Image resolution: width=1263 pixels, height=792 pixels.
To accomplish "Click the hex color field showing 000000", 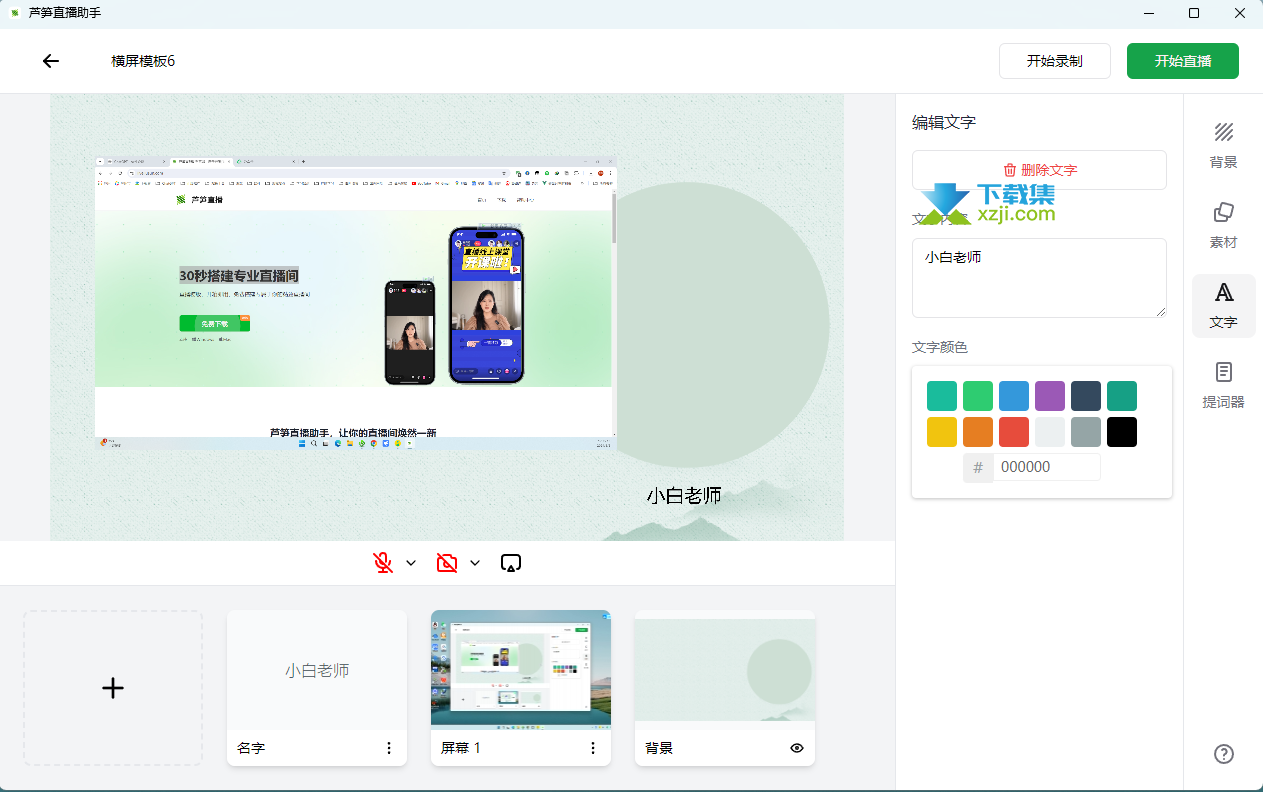I will (x=1046, y=467).
